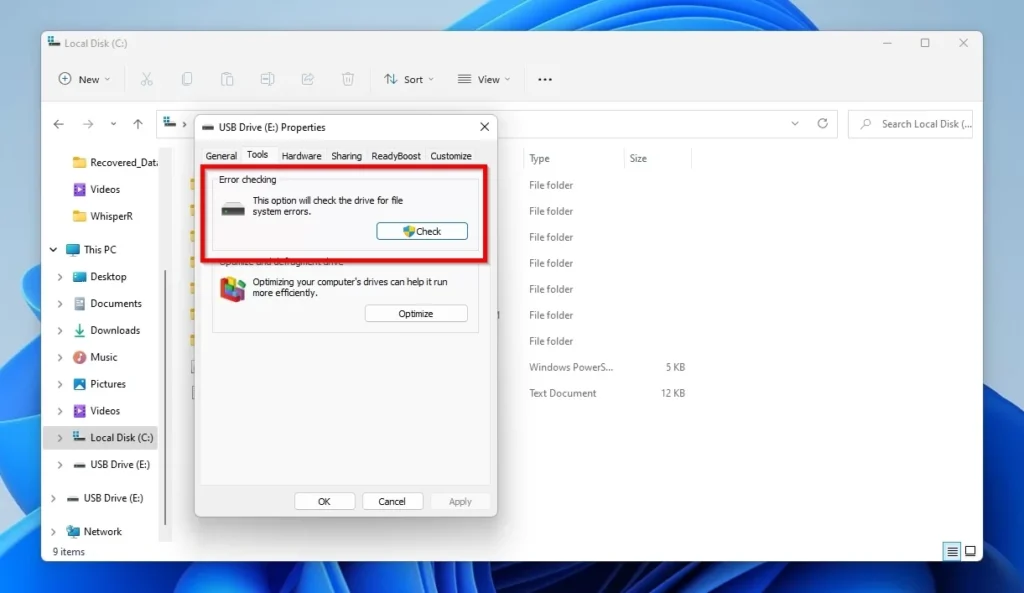Click the Paste clipboard icon
The image size is (1024, 593).
coord(227,79)
